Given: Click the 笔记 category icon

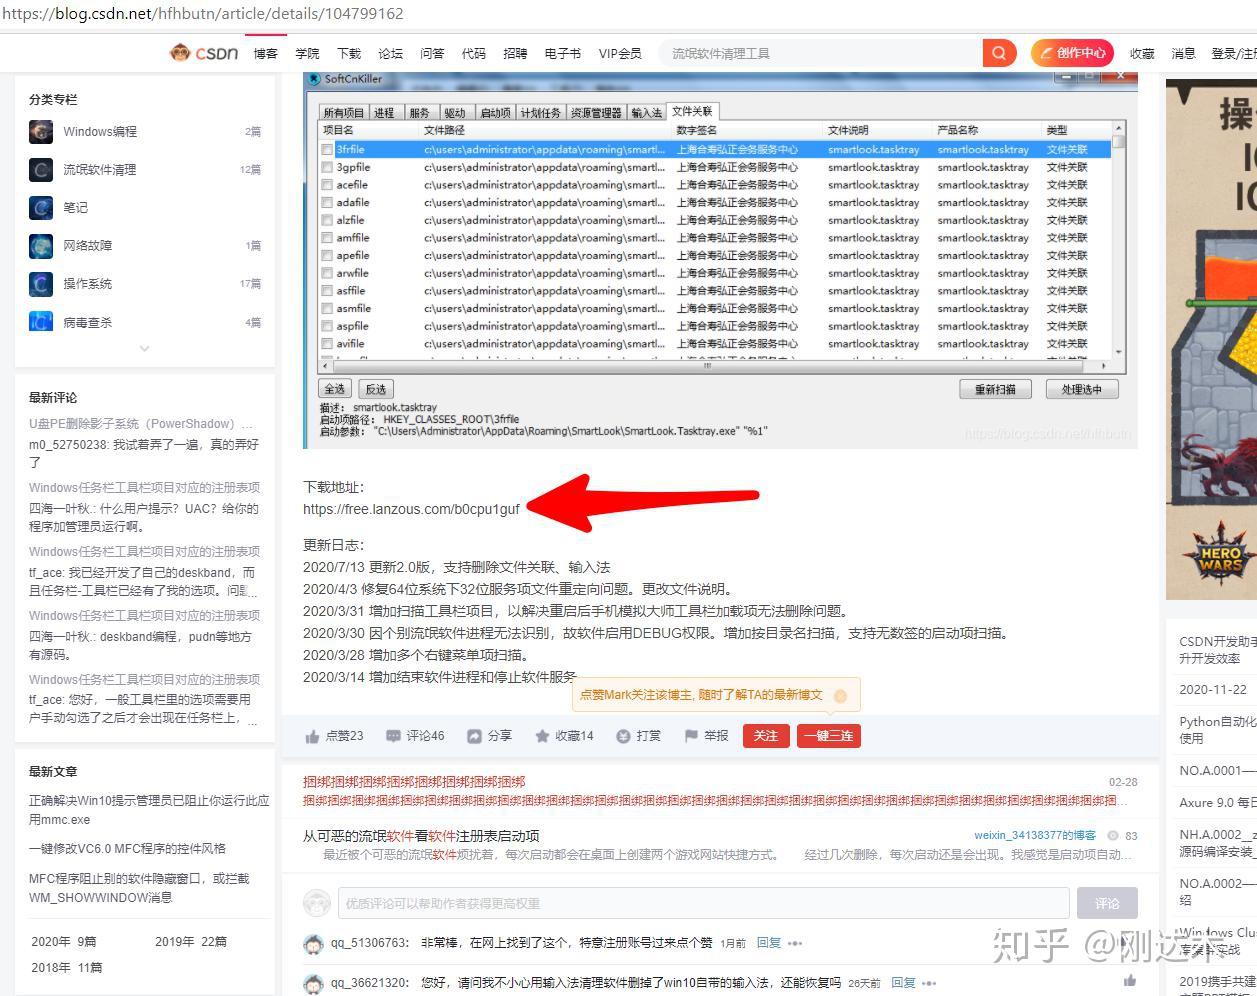Looking at the screenshot, I should tap(41, 207).
